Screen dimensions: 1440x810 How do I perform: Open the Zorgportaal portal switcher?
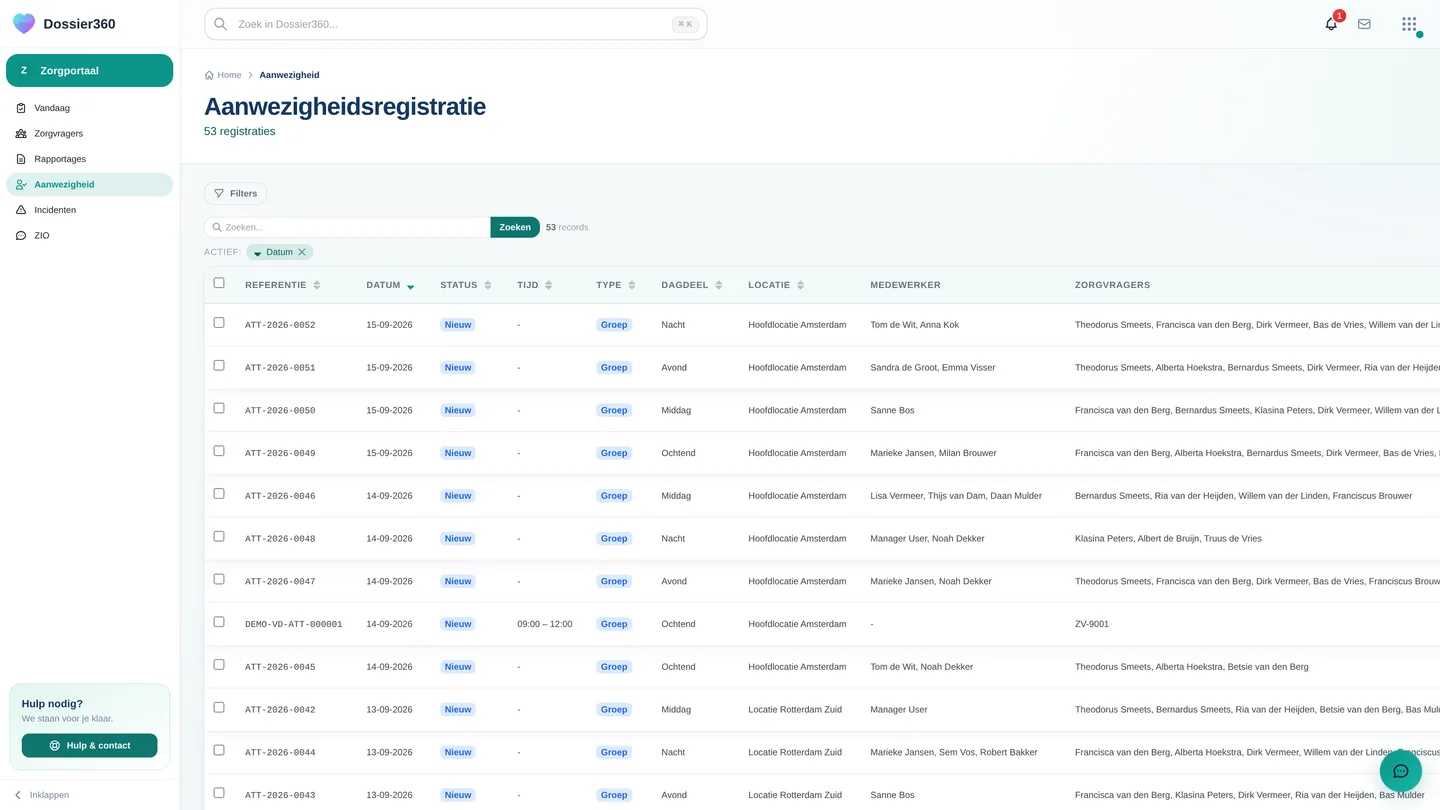[x=90, y=71]
